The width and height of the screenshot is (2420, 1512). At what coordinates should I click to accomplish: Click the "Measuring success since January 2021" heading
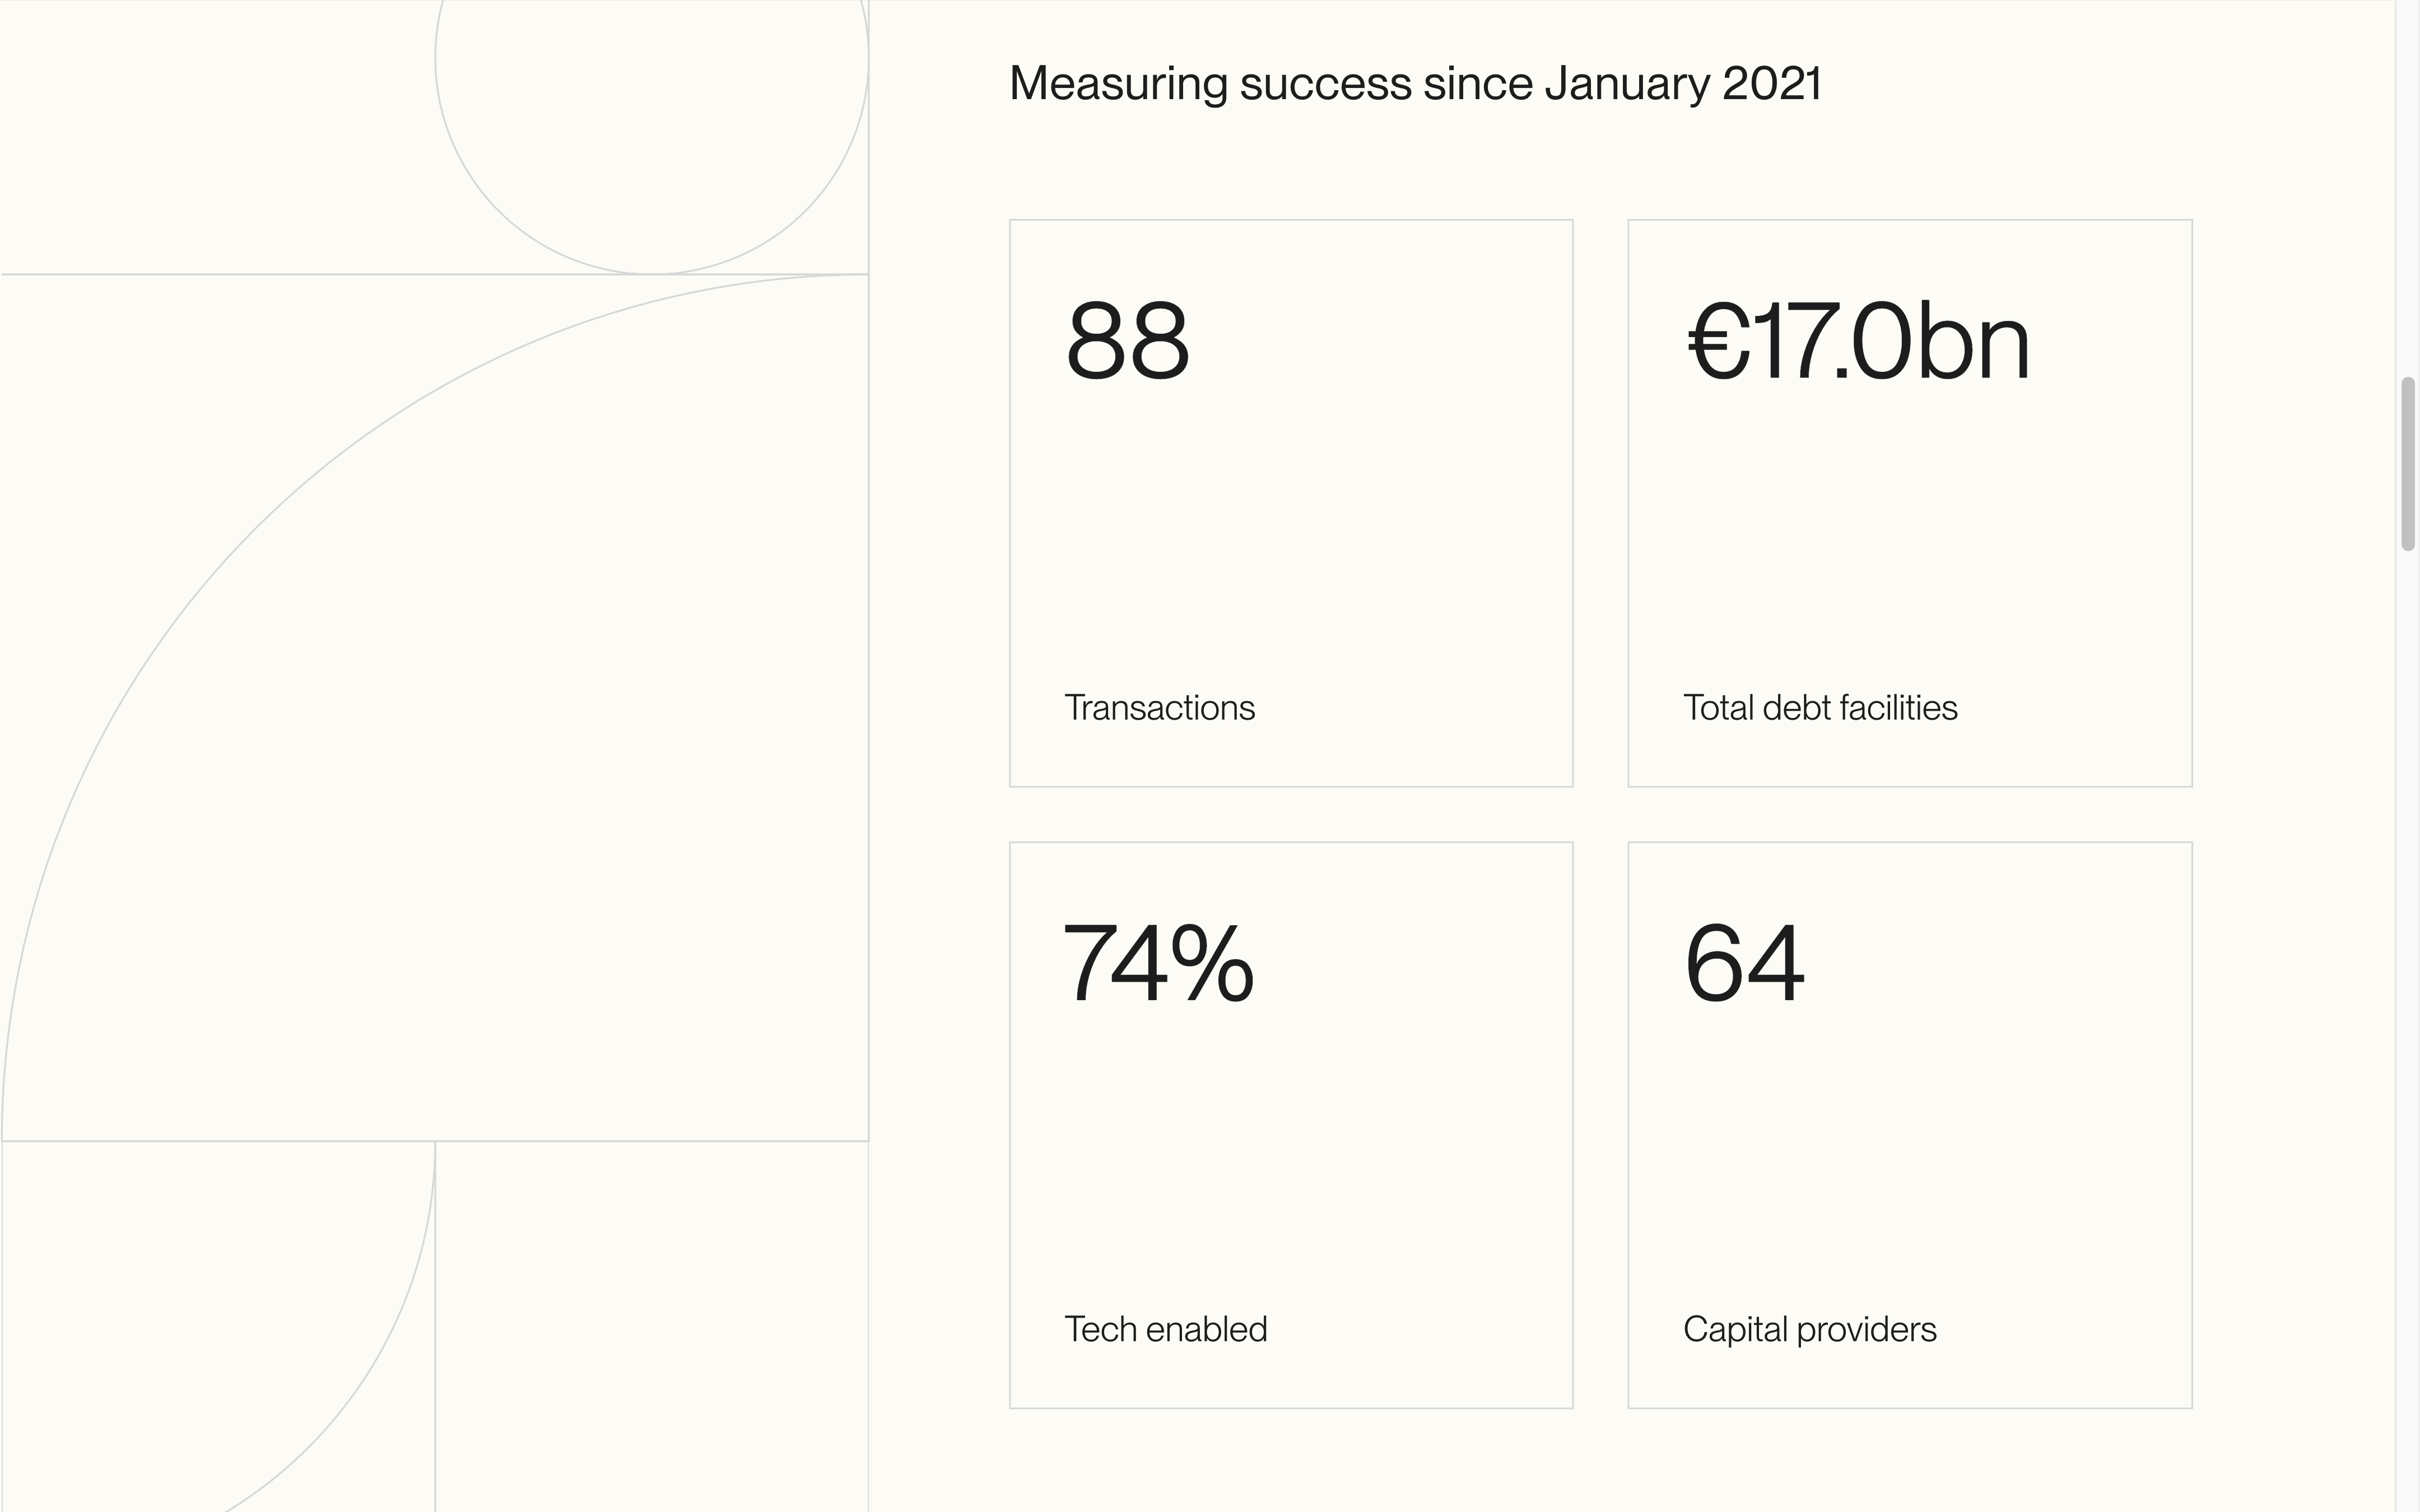pos(1414,84)
